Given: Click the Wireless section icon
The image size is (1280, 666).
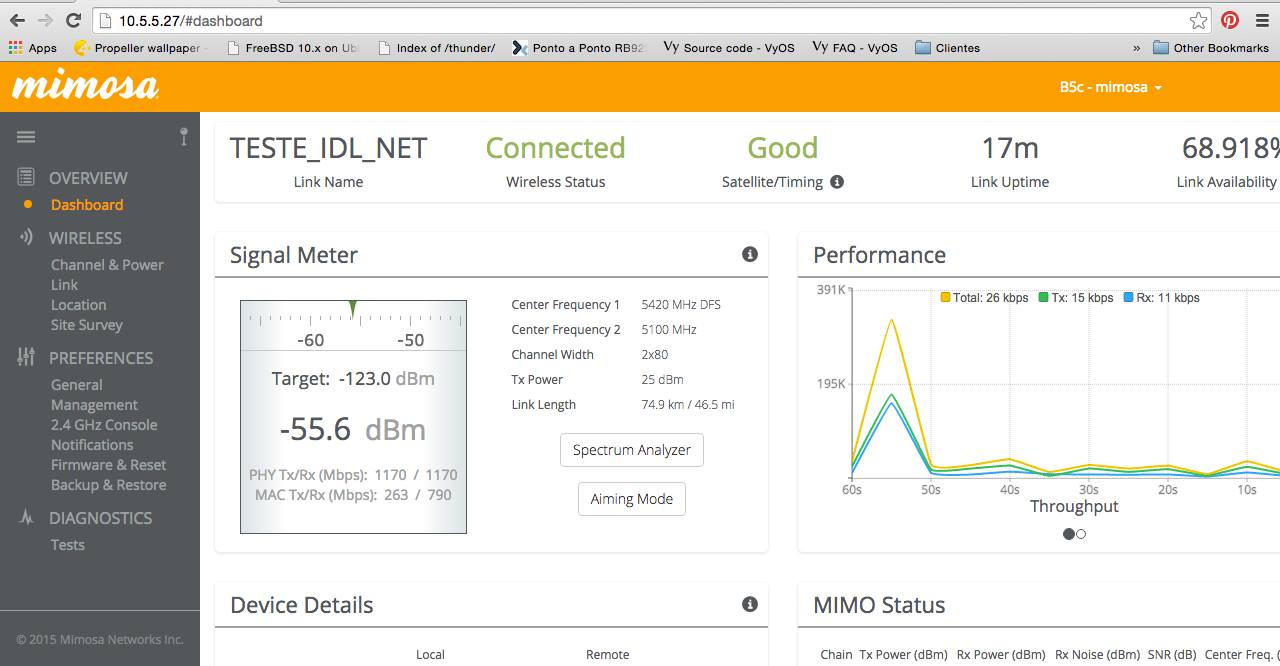Looking at the screenshot, I should click(26, 237).
